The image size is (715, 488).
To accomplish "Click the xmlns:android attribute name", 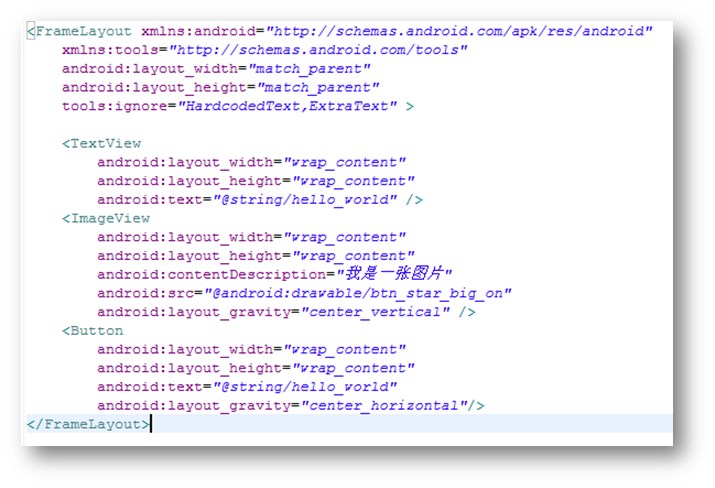I will tap(198, 31).
